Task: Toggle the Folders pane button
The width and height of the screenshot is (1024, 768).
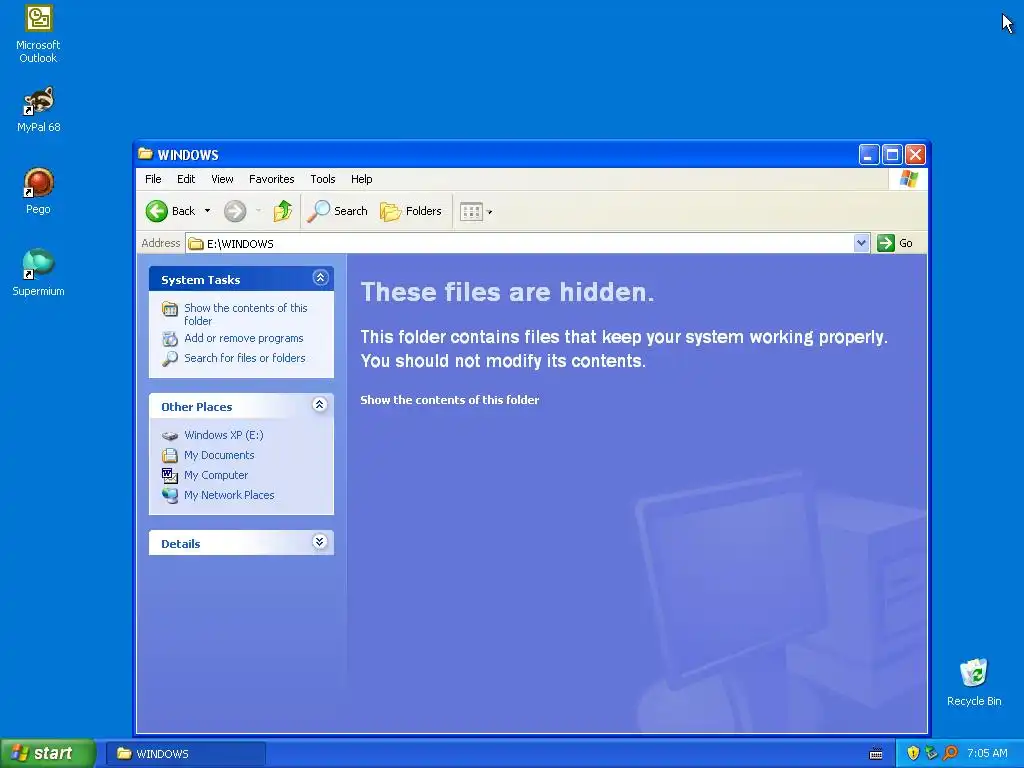Action: pos(411,211)
